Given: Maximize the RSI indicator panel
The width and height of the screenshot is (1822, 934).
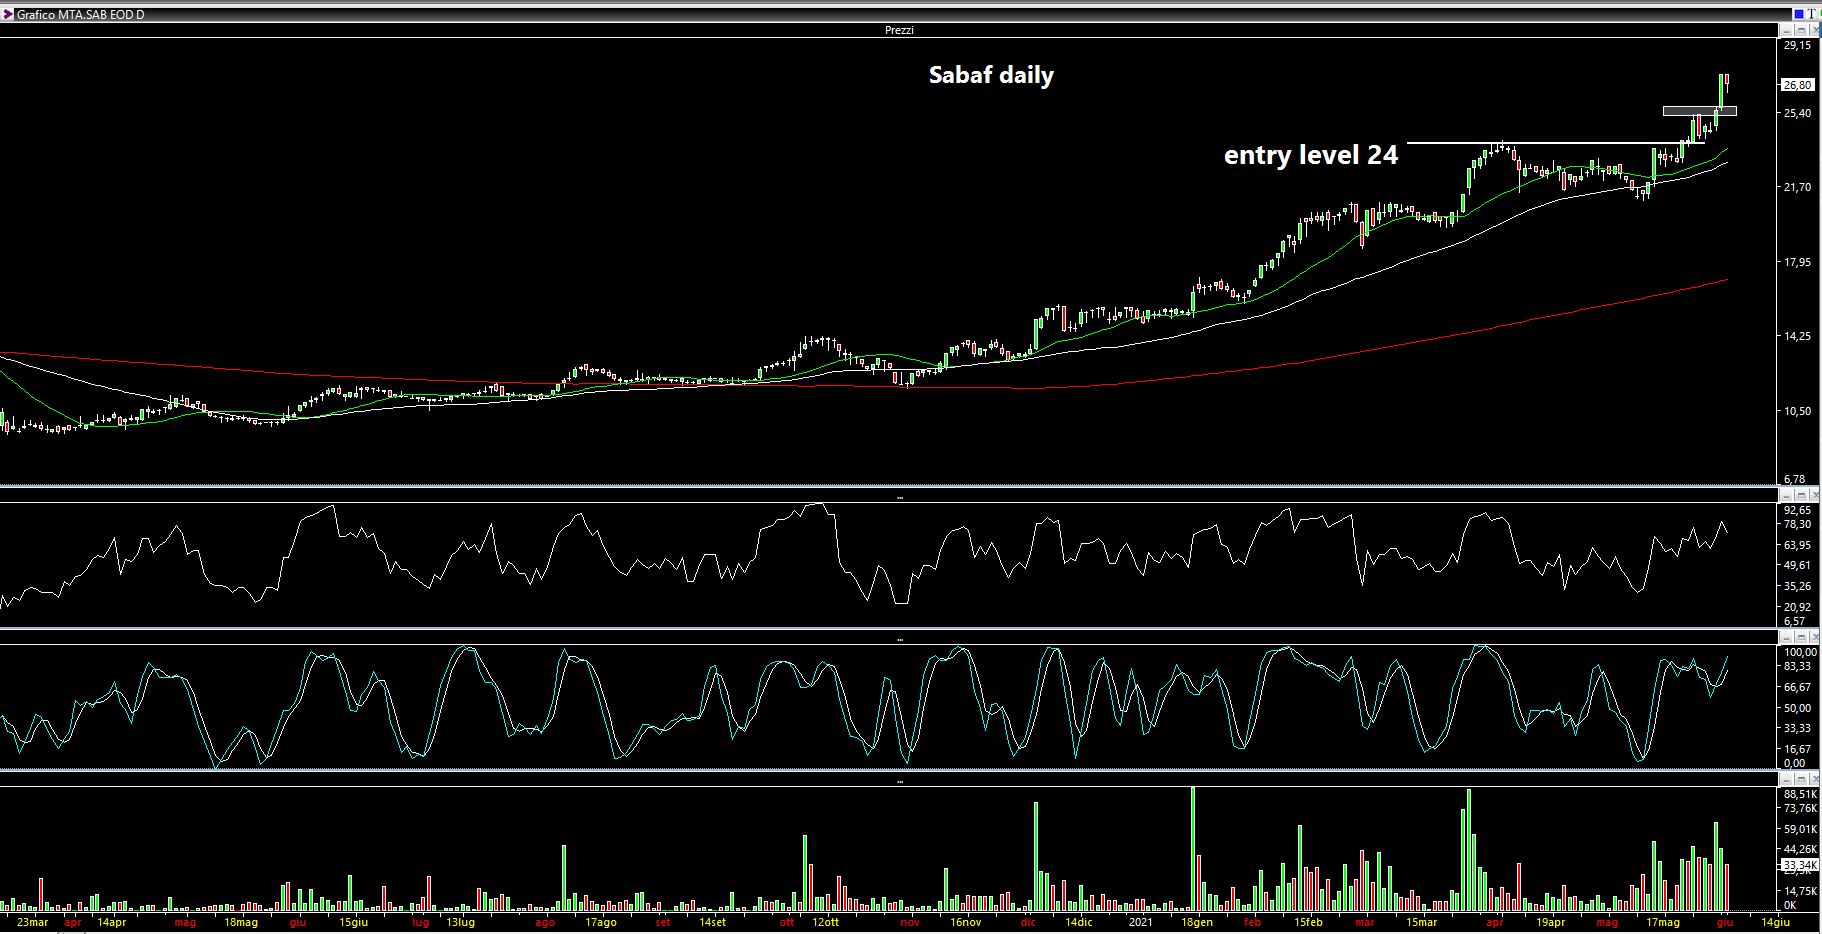Looking at the screenshot, I should point(1801,495).
